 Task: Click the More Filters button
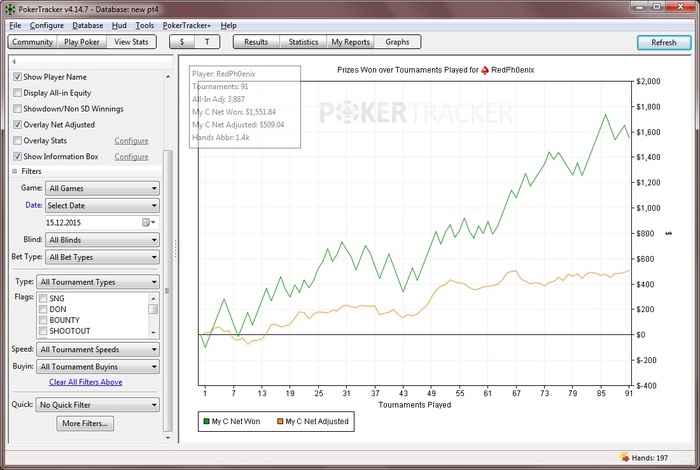tap(86, 424)
